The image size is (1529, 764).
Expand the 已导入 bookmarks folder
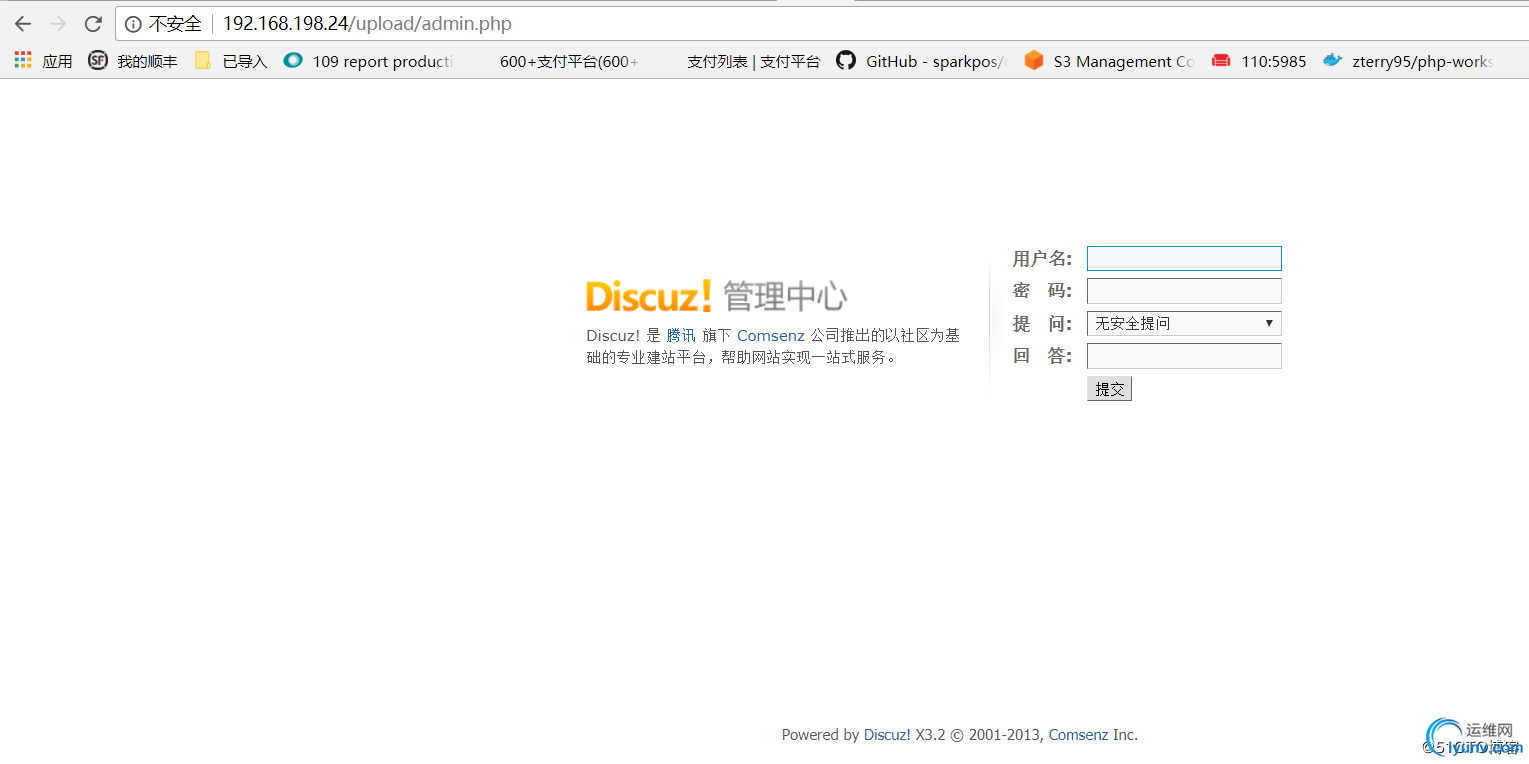click(x=231, y=61)
